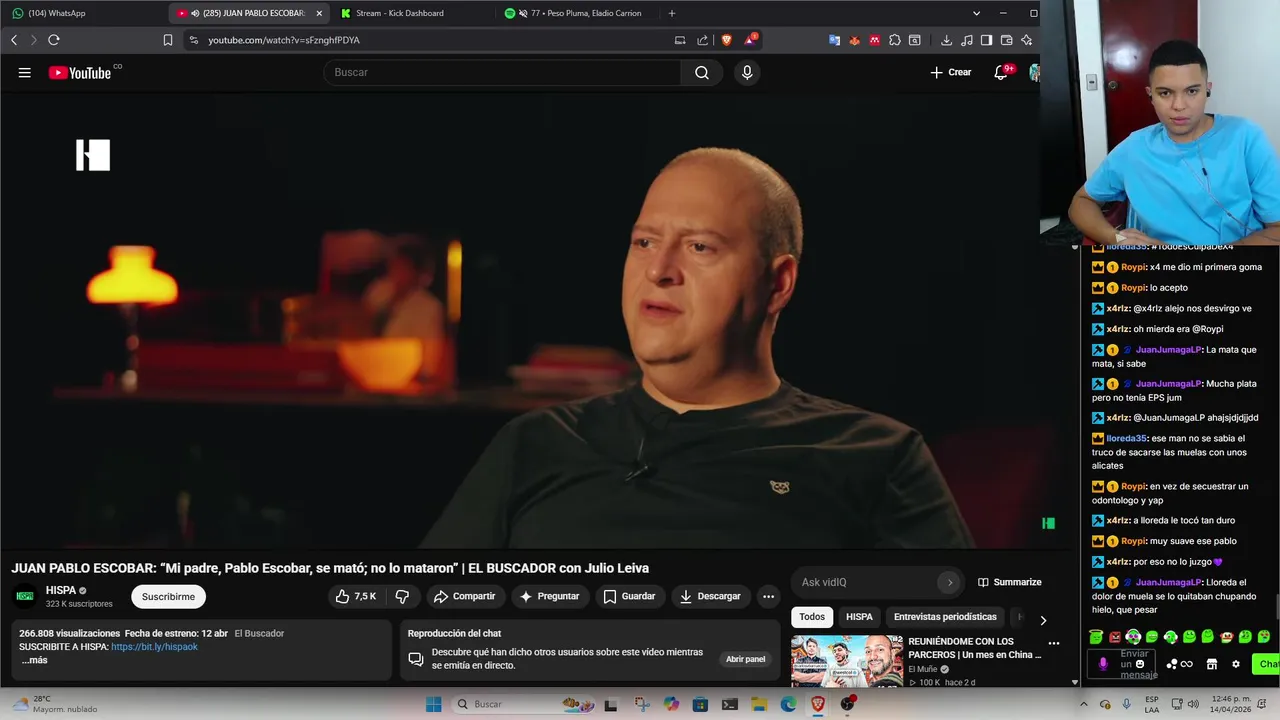
Task: Click the YouTube search magnifier button
Action: (x=702, y=72)
